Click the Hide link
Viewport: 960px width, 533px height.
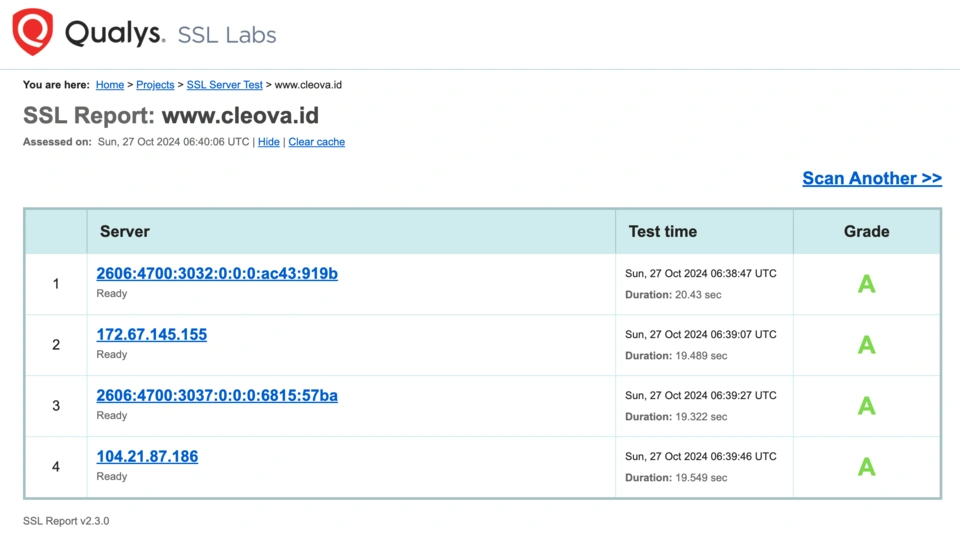click(269, 142)
